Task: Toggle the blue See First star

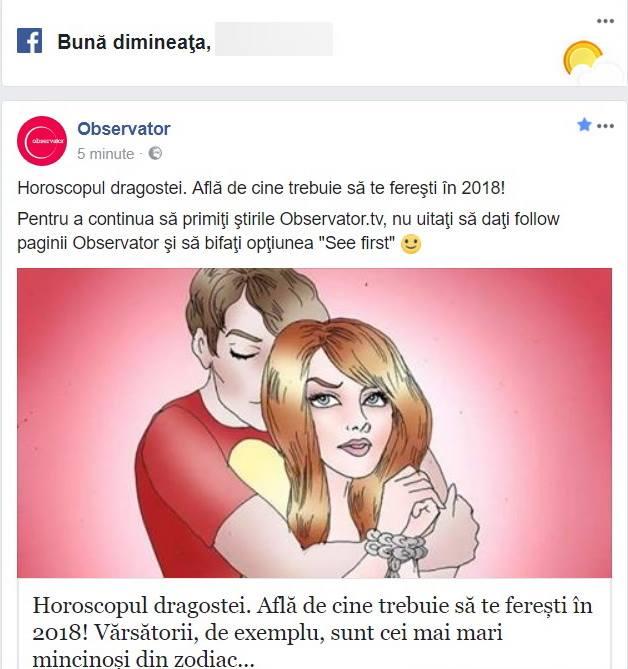Action: 584,125
